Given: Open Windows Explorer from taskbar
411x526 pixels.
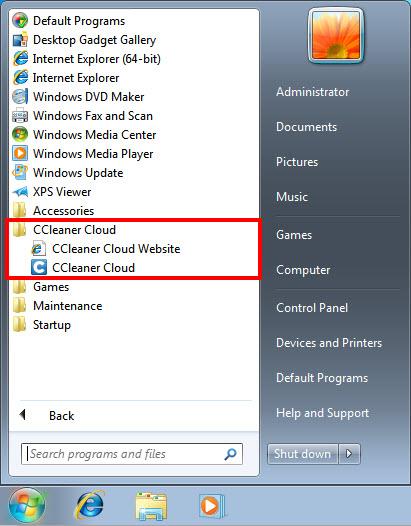Looking at the screenshot, I should pyautogui.click(x=151, y=506).
